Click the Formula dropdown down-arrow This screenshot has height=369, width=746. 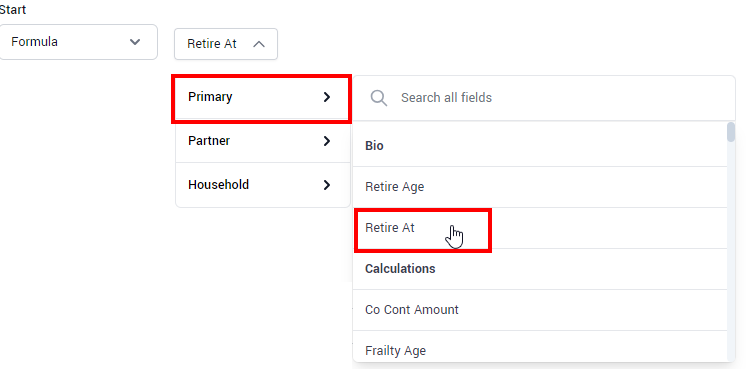[x=135, y=42]
